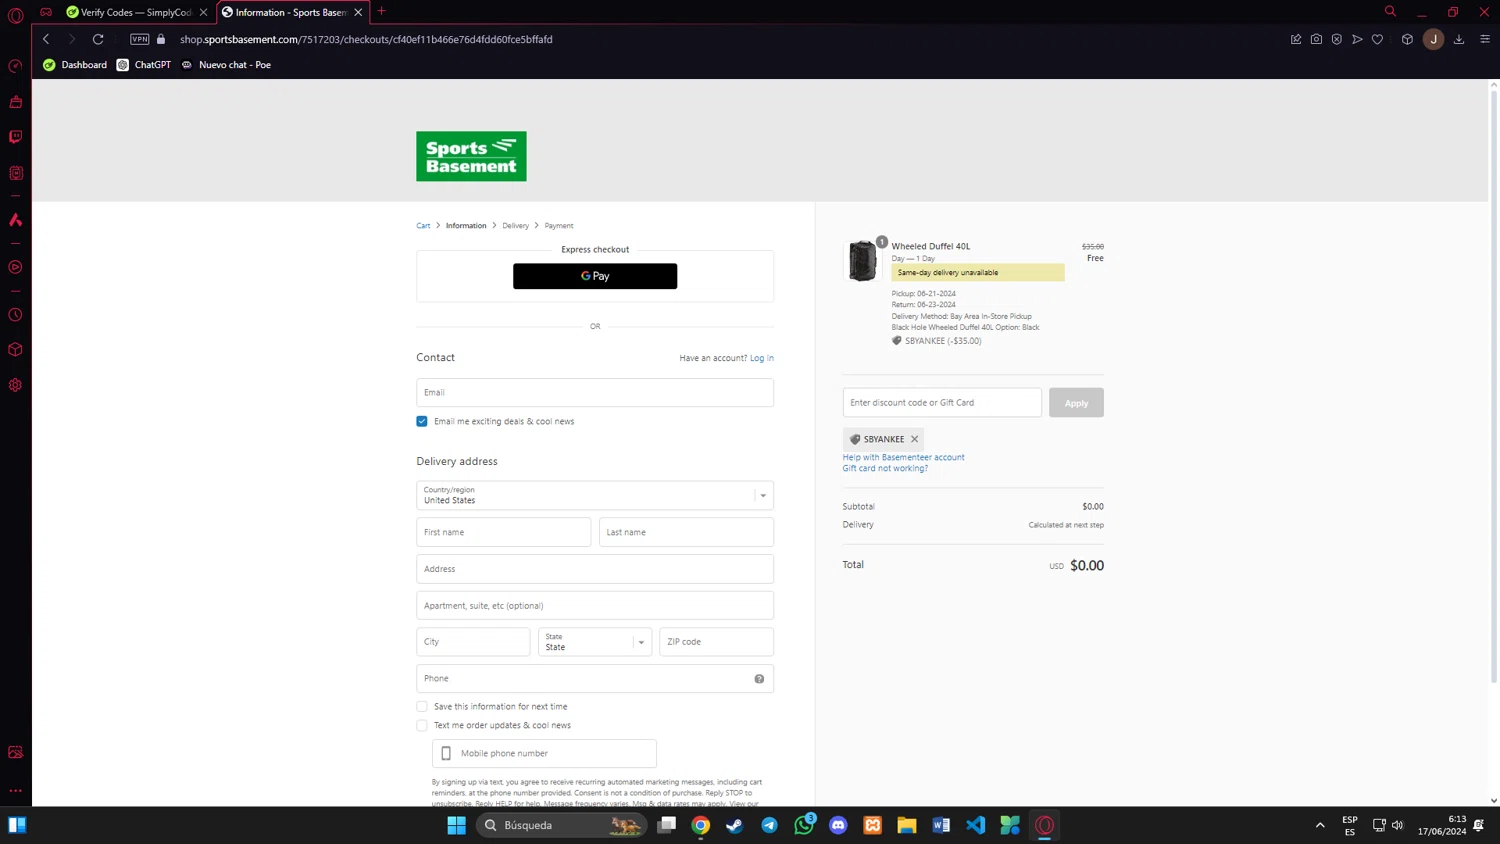Focus the Mobile phone number field
Viewport: 1500px width, 844px height.
click(544, 753)
